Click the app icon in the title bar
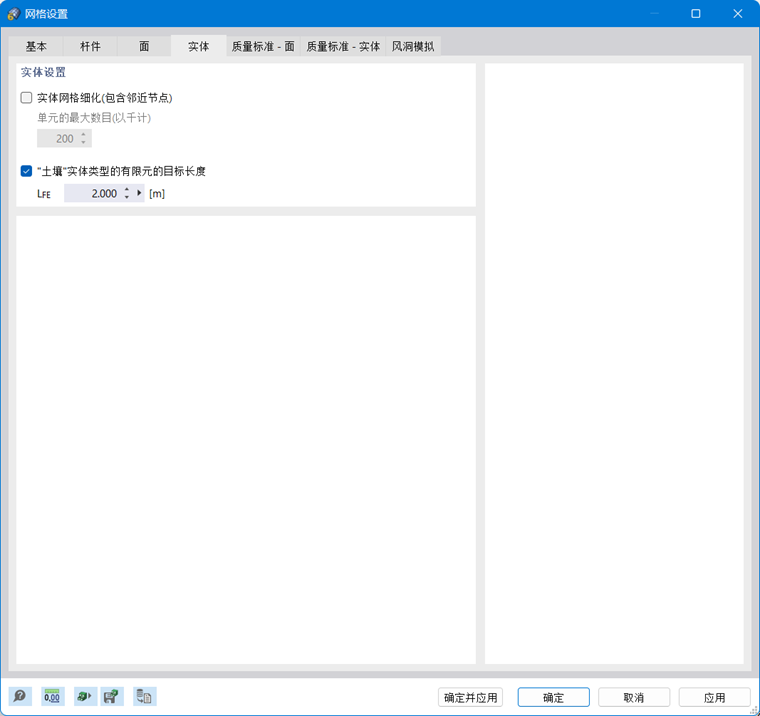 pos(14,14)
